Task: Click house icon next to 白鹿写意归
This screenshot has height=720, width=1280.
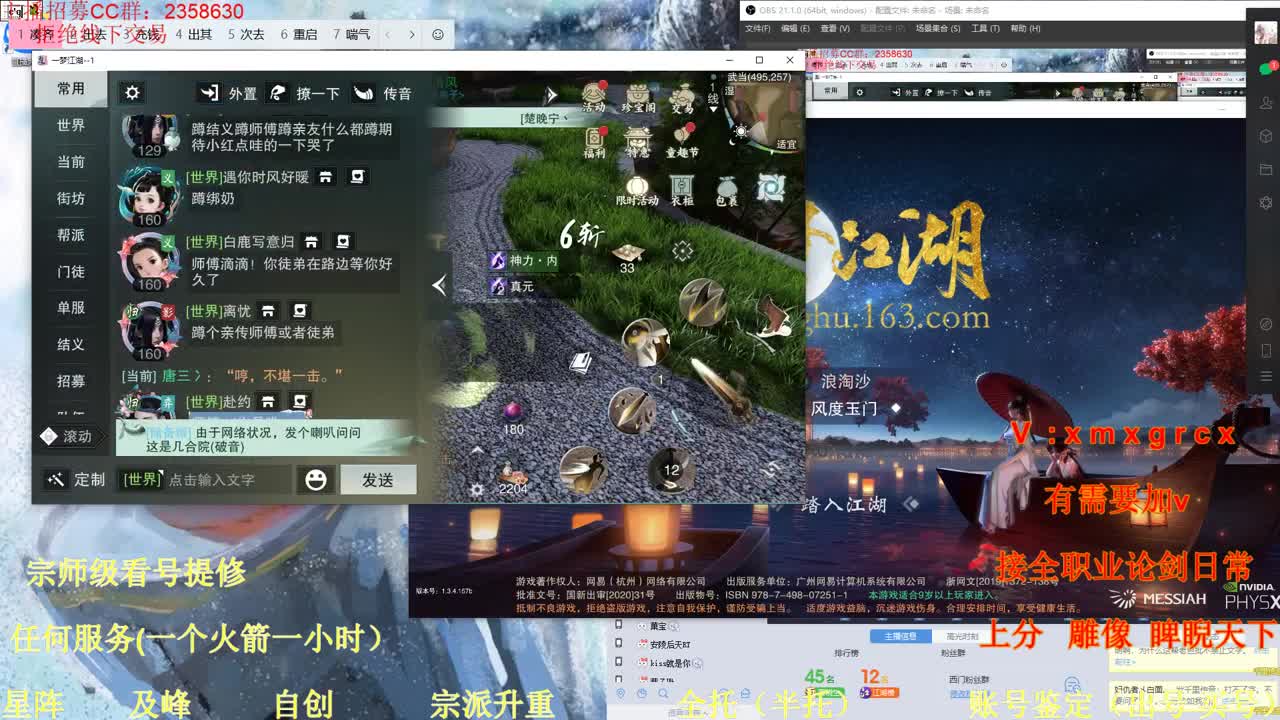Action: tap(311, 242)
